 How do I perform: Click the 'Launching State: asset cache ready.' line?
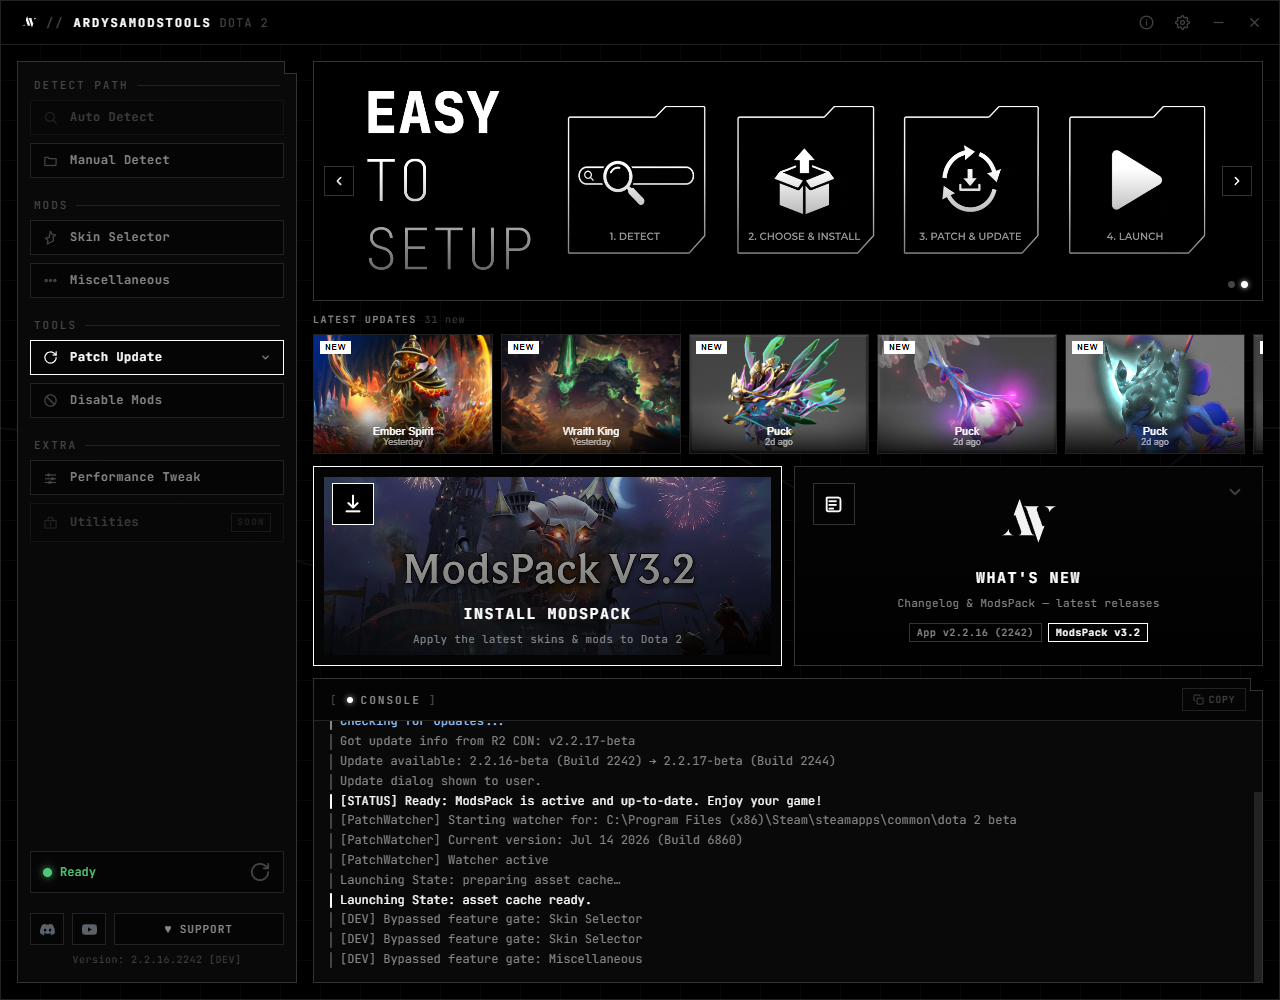pos(466,900)
